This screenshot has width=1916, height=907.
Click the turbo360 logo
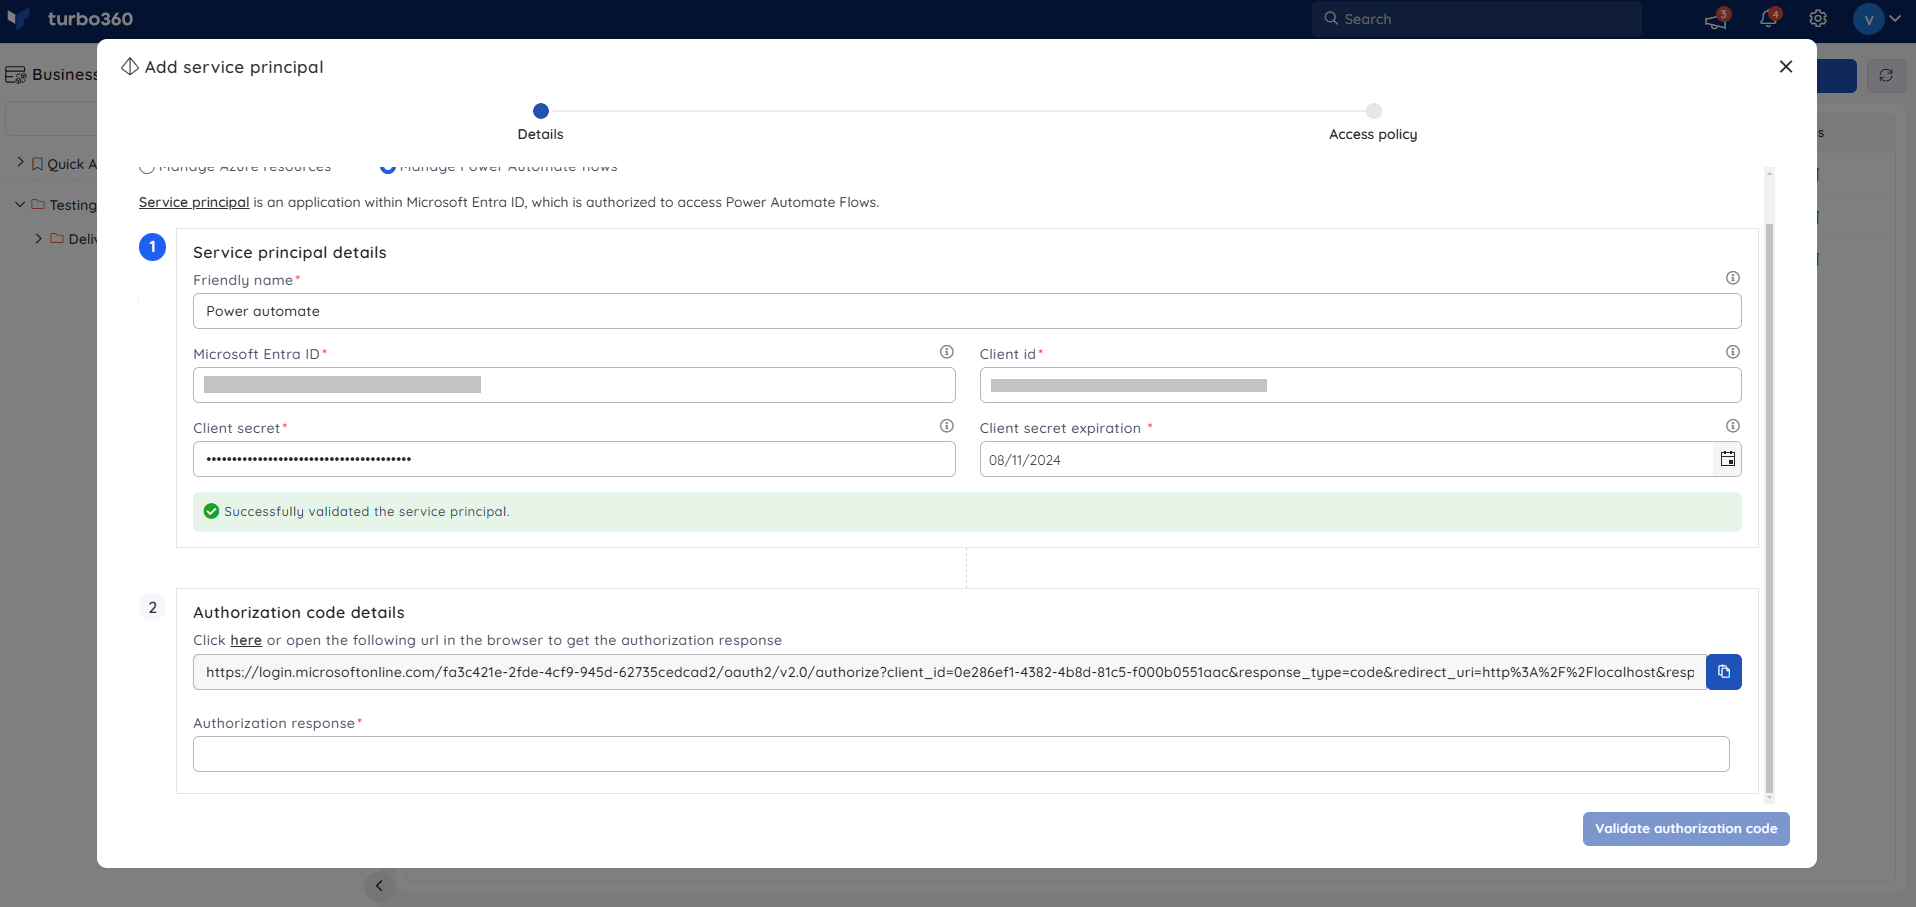[70, 19]
